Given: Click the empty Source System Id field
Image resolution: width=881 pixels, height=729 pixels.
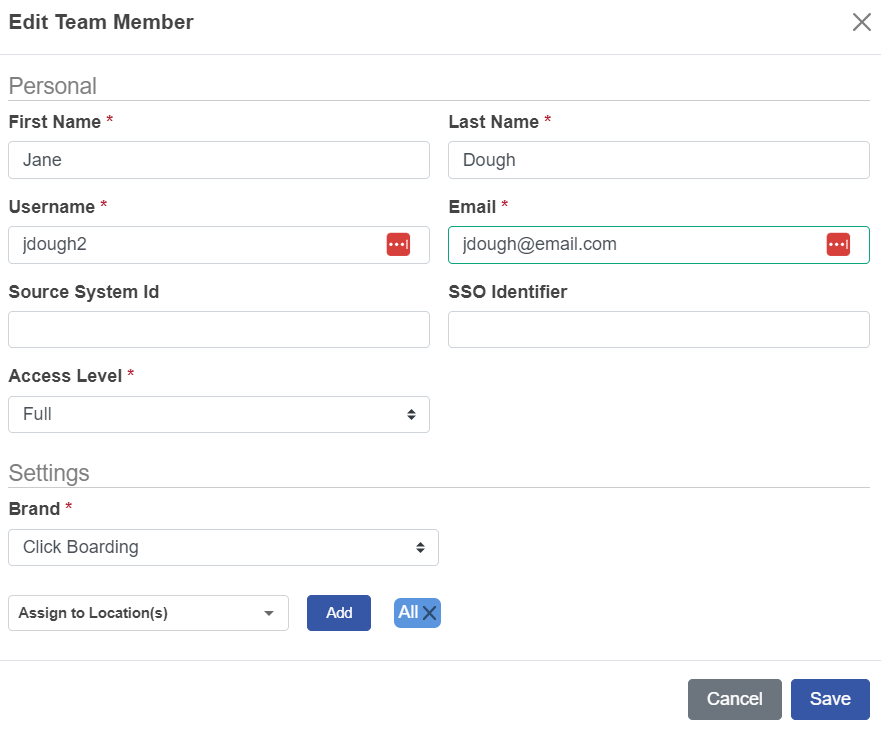Looking at the screenshot, I should 218,329.
